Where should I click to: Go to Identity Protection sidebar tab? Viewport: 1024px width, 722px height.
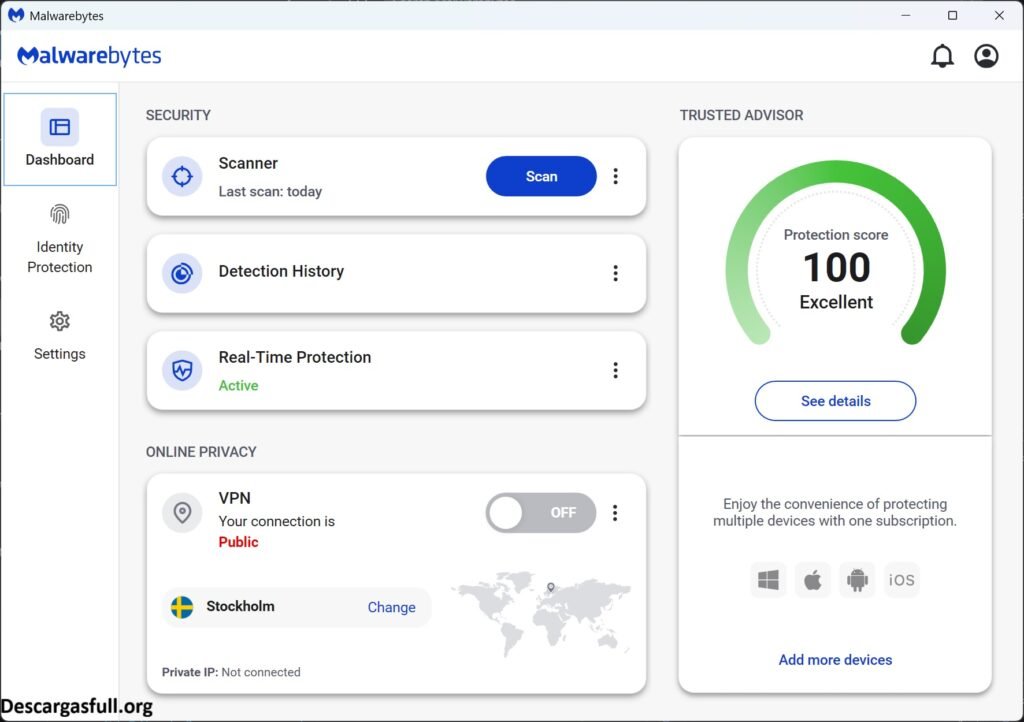click(60, 240)
